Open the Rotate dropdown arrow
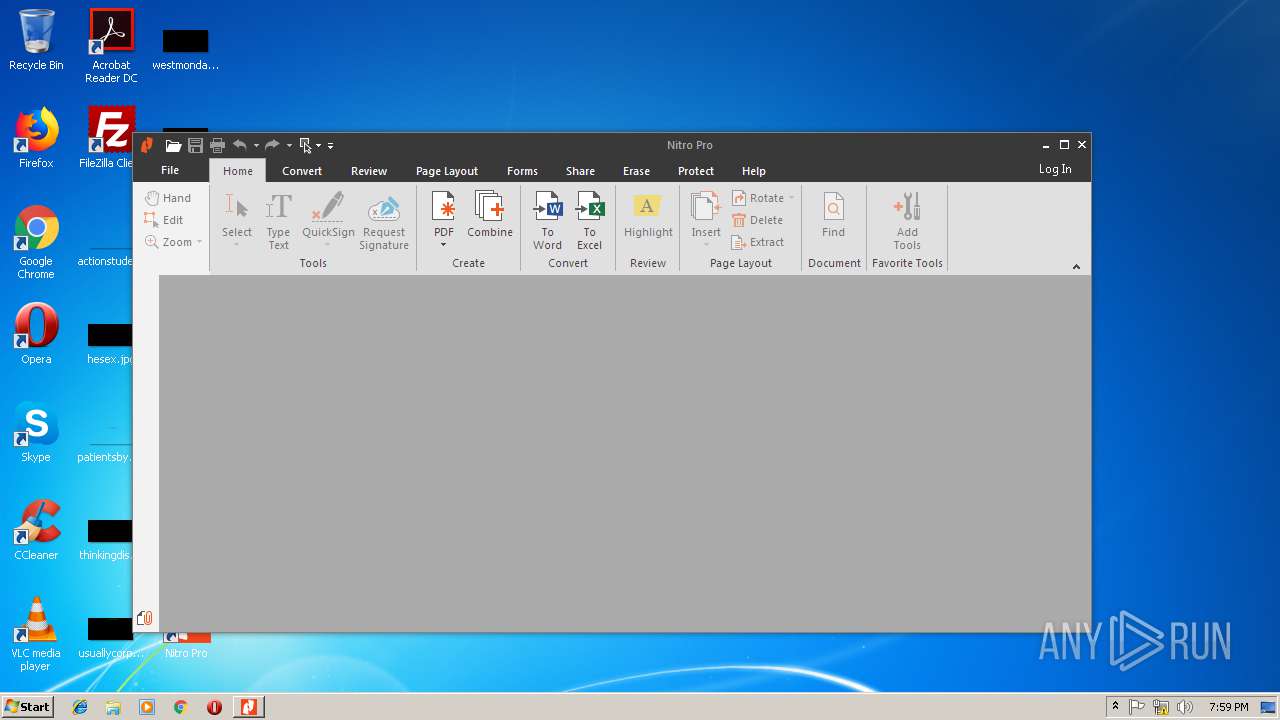1280x720 pixels. pyautogui.click(x=792, y=198)
